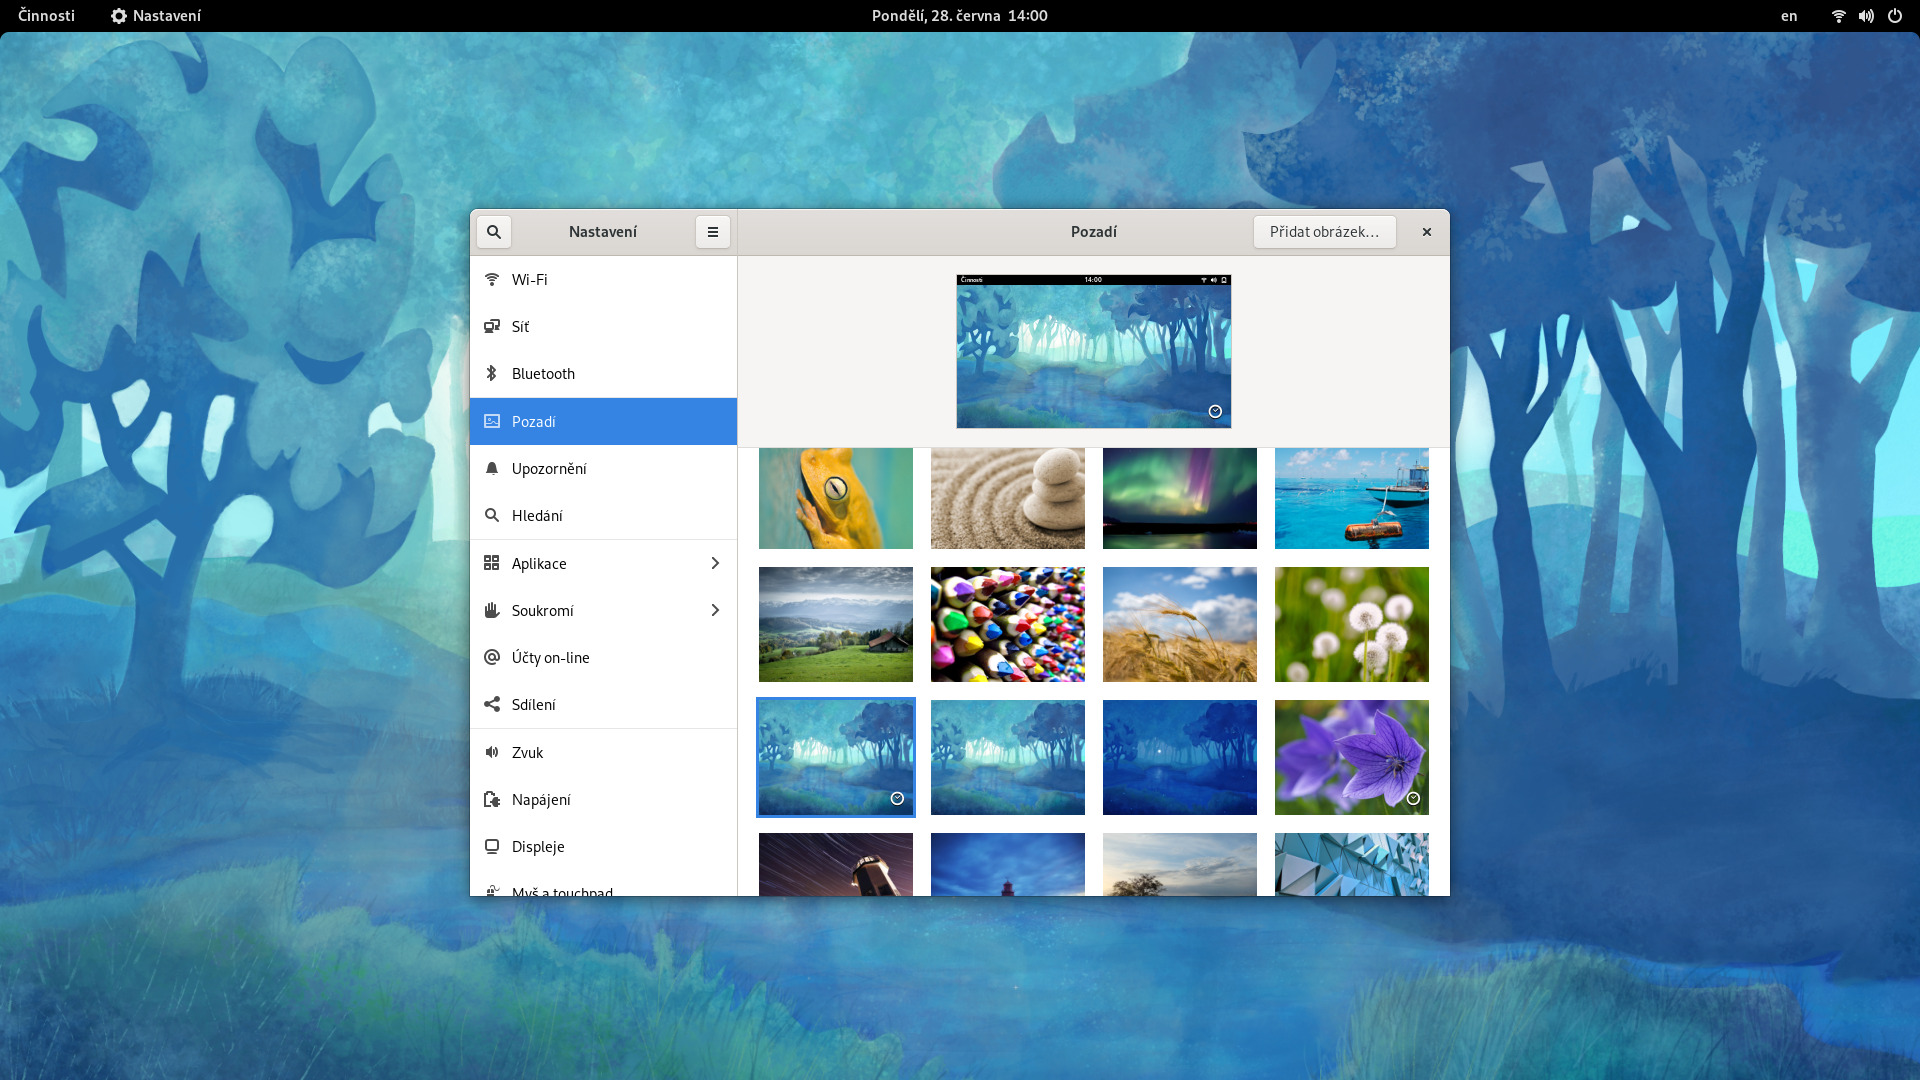This screenshot has height=1080, width=1920.
Task: Click the bell icon next to Upozornění
Action: click(x=492, y=469)
